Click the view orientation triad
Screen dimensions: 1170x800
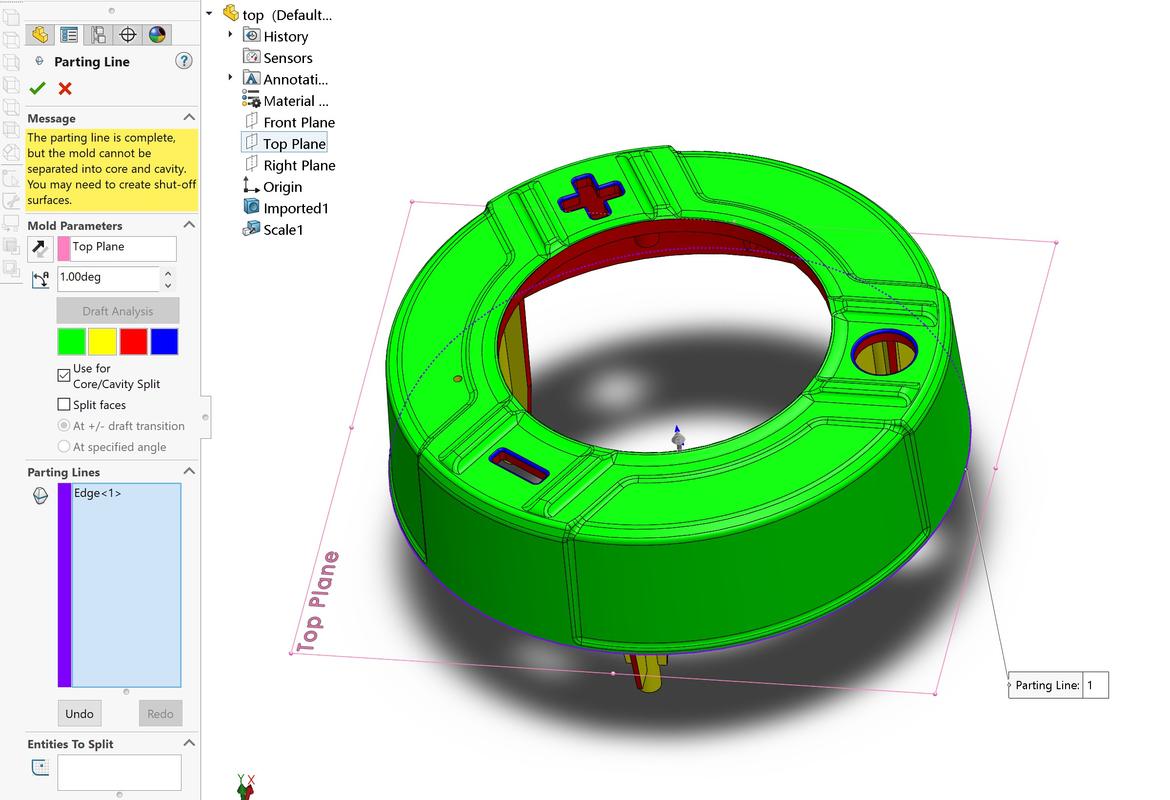(x=245, y=786)
